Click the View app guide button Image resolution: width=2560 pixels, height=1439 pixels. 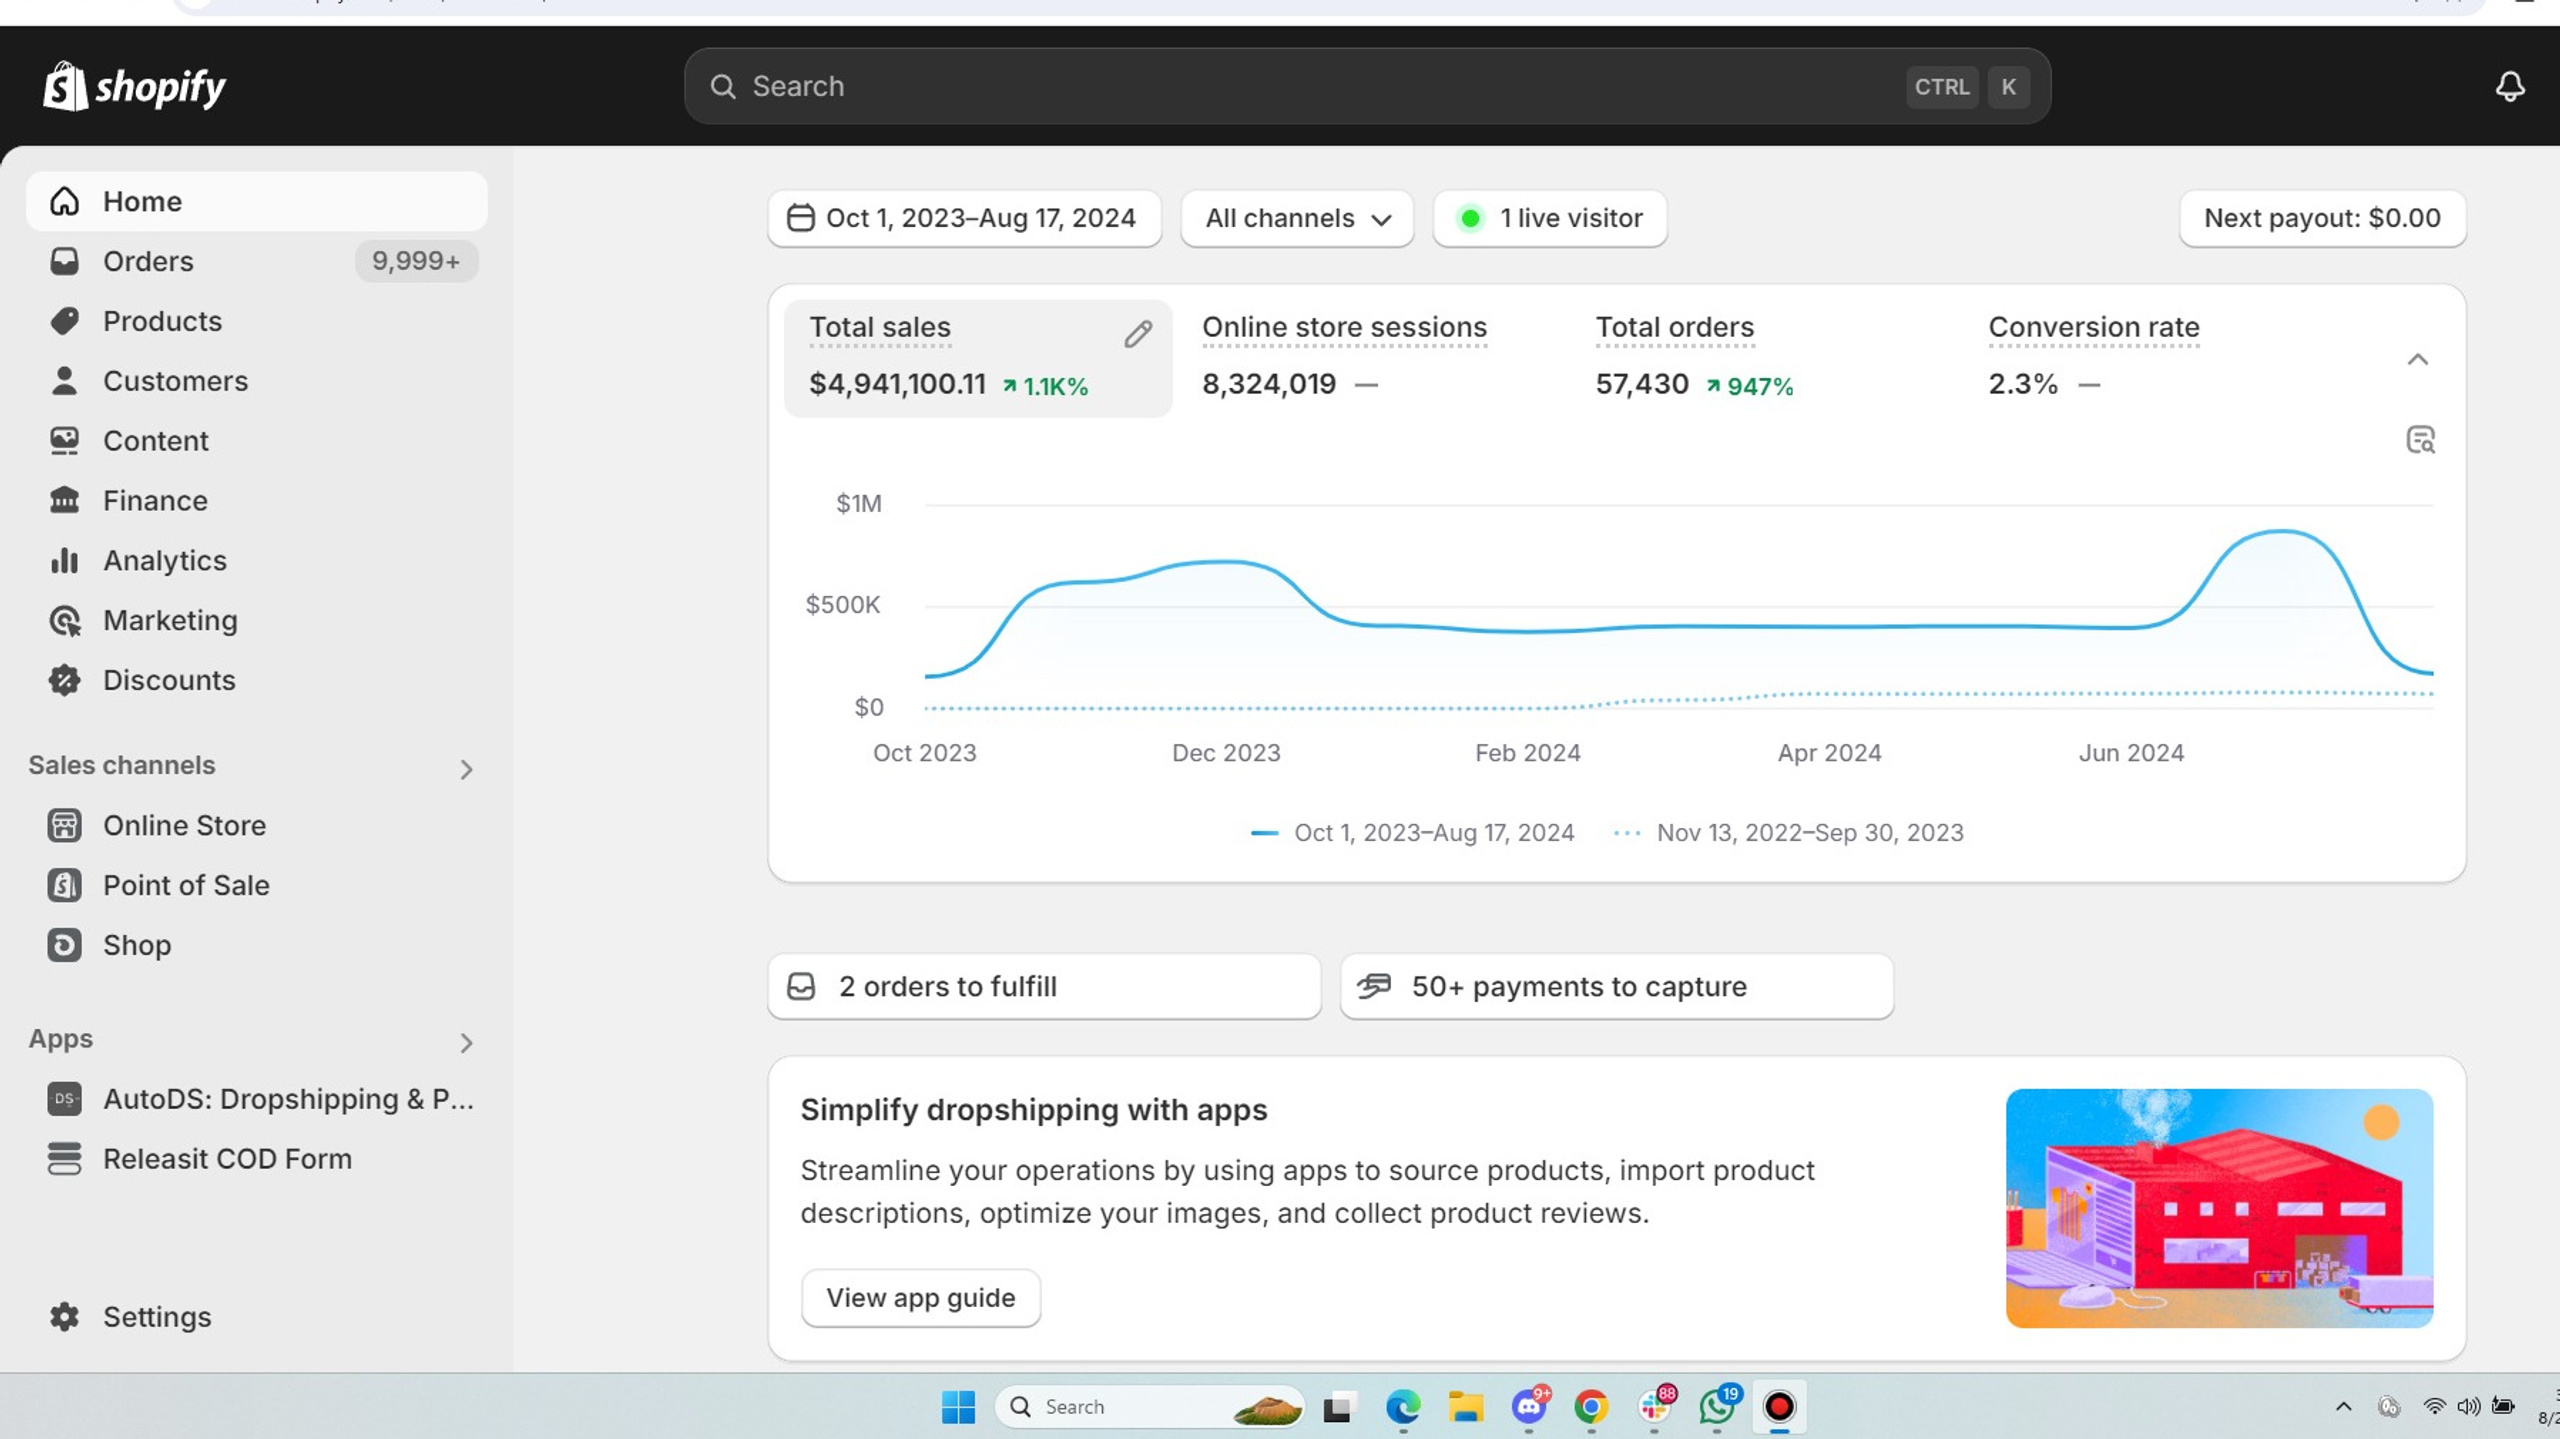coord(921,1298)
